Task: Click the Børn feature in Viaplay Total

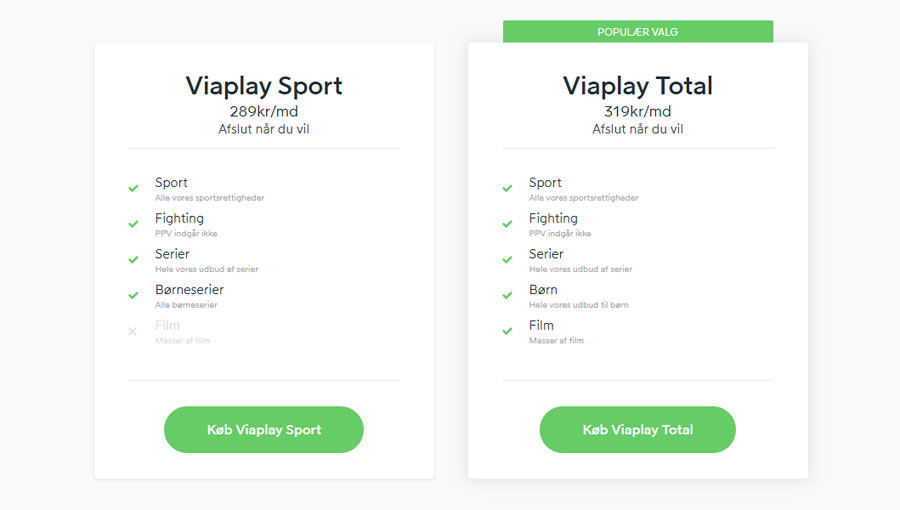Action: (543, 290)
